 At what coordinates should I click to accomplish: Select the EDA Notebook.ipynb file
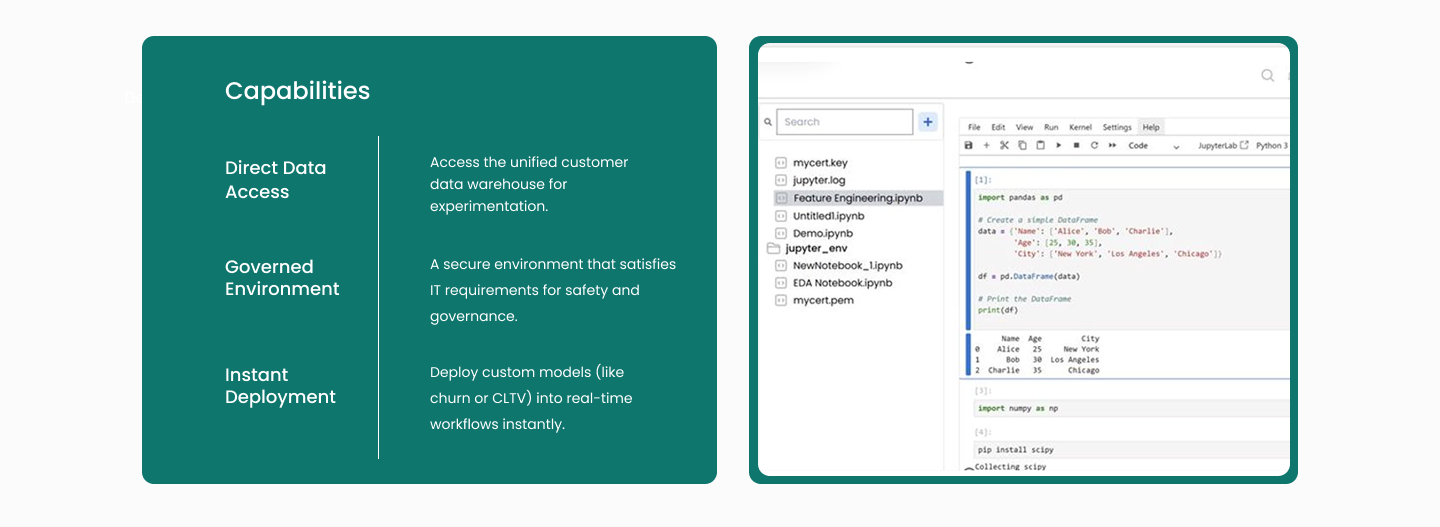pos(842,283)
